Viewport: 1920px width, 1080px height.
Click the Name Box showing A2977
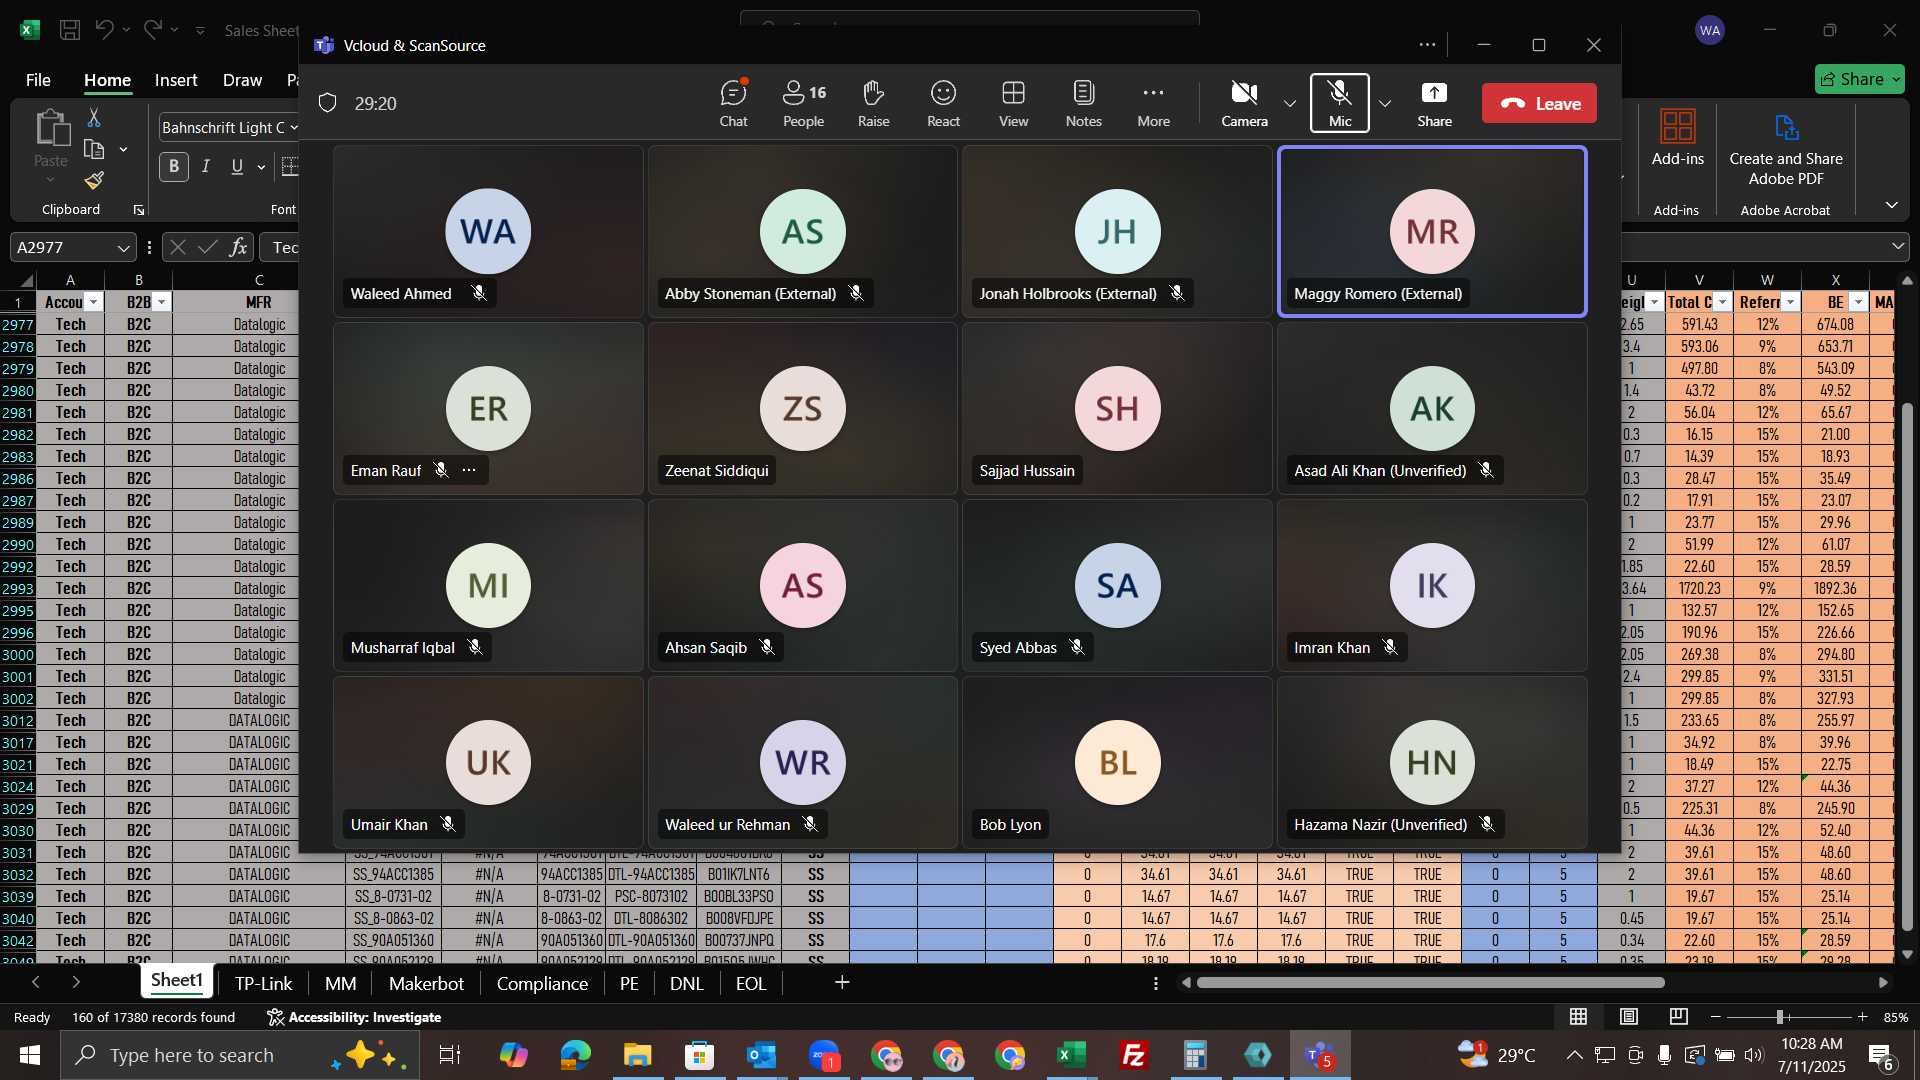[72, 247]
